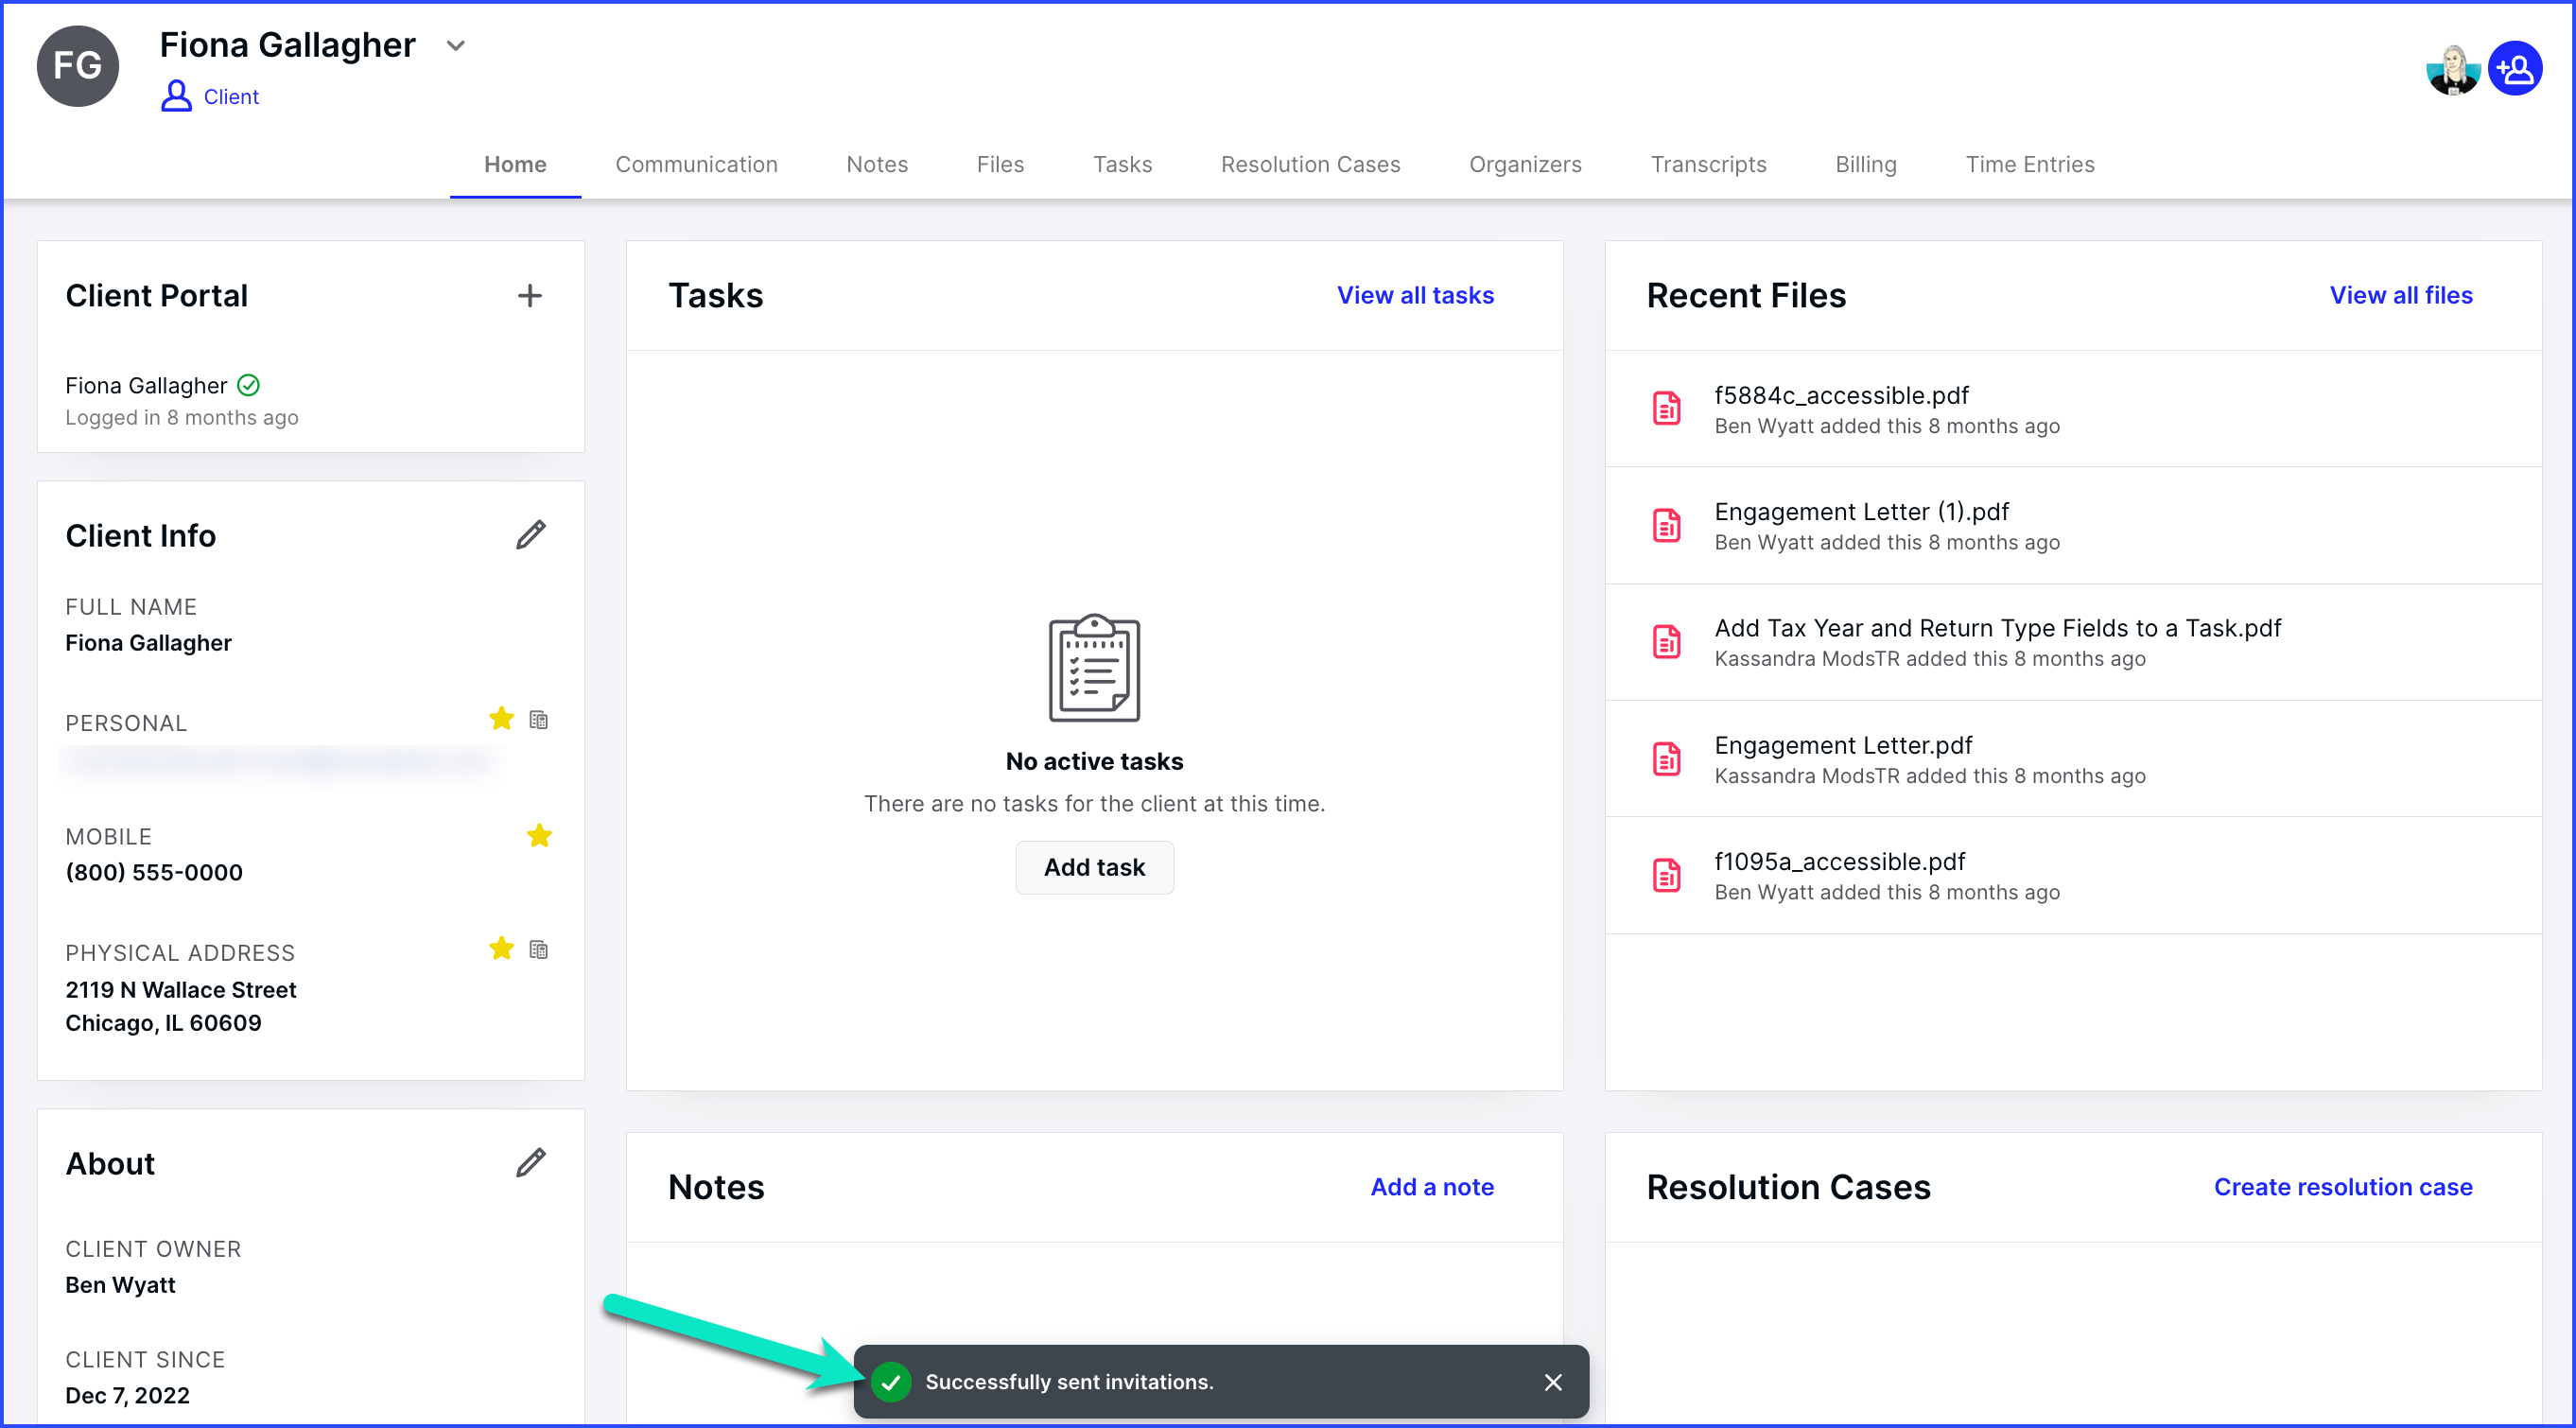Click the View all files link

point(2401,296)
